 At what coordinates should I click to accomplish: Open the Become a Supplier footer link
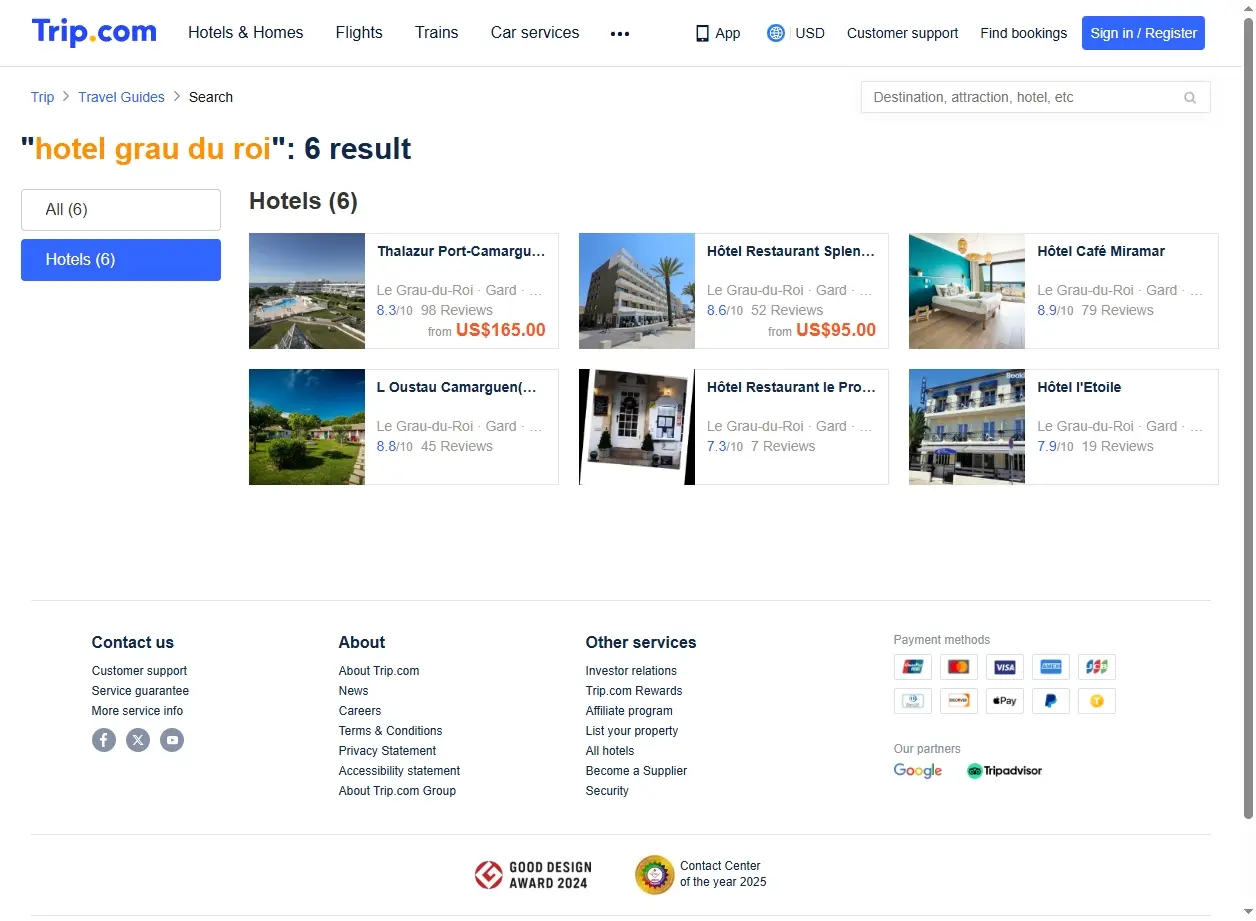[636, 771]
